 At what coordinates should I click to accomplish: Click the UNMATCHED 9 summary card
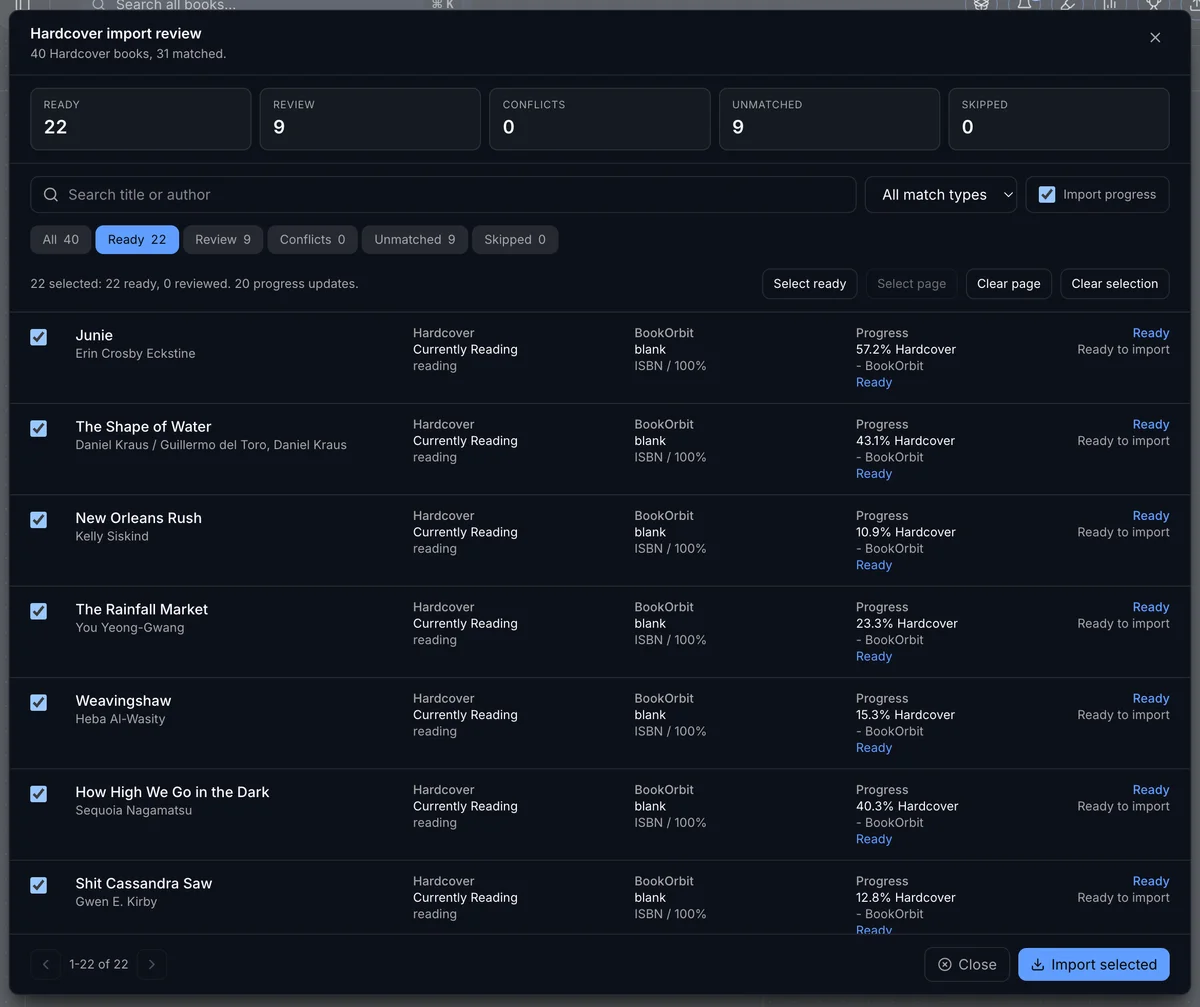829,119
